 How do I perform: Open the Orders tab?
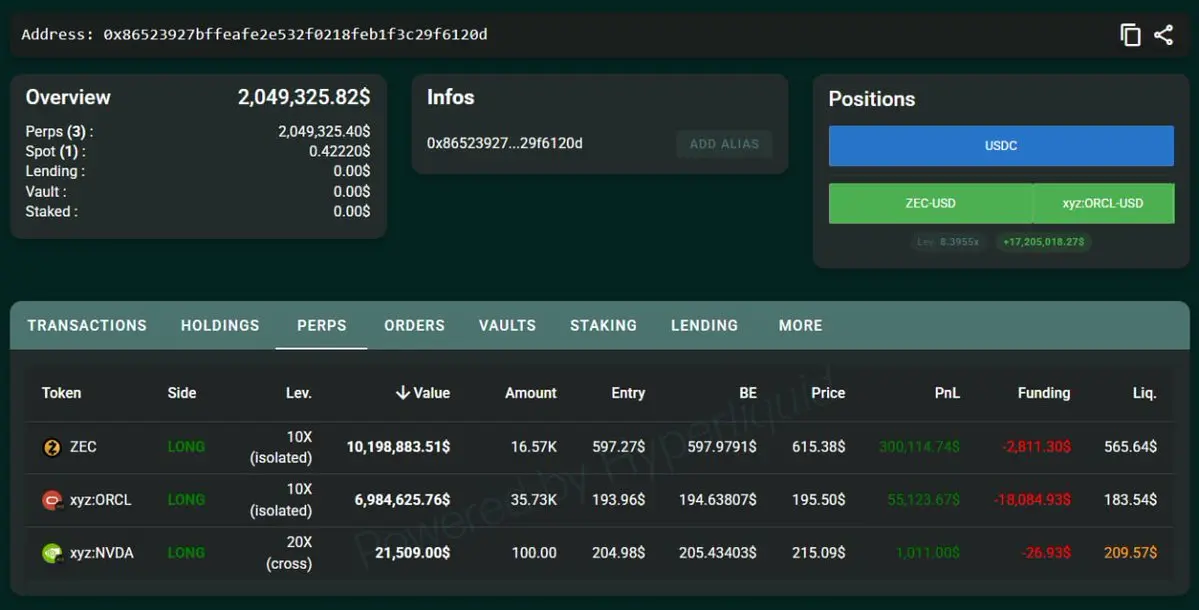[414, 326]
